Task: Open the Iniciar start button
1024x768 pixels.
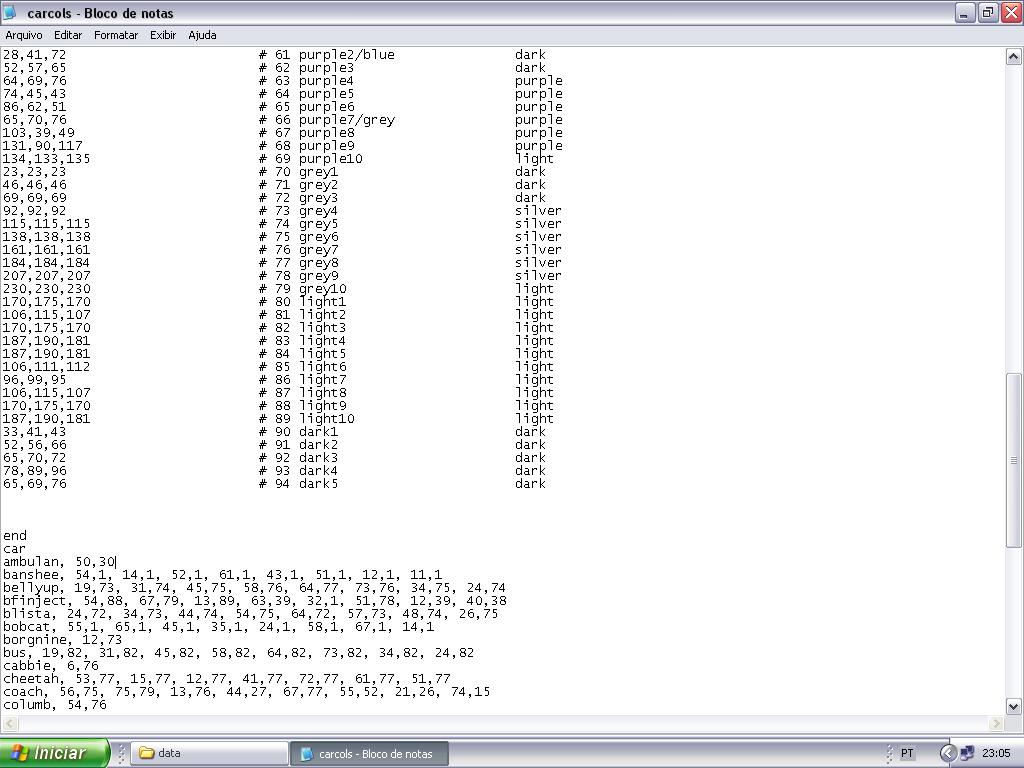Action: click(54, 753)
